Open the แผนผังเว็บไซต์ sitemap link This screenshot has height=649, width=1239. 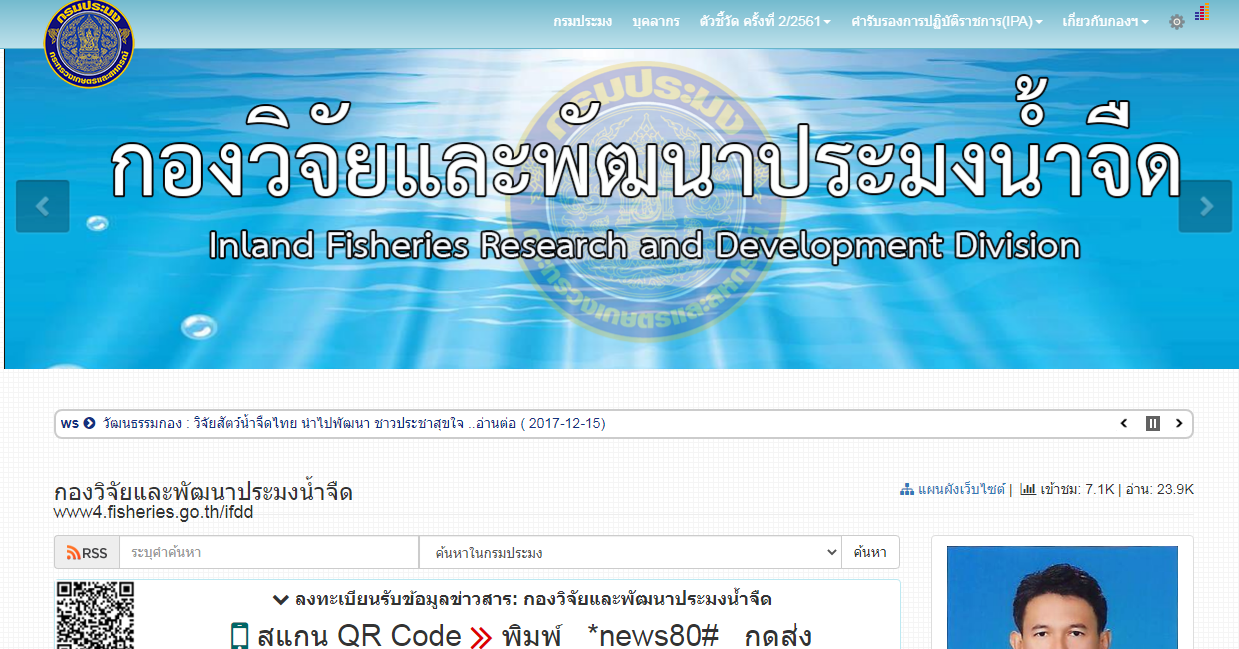pyautogui.click(x=960, y=490)
